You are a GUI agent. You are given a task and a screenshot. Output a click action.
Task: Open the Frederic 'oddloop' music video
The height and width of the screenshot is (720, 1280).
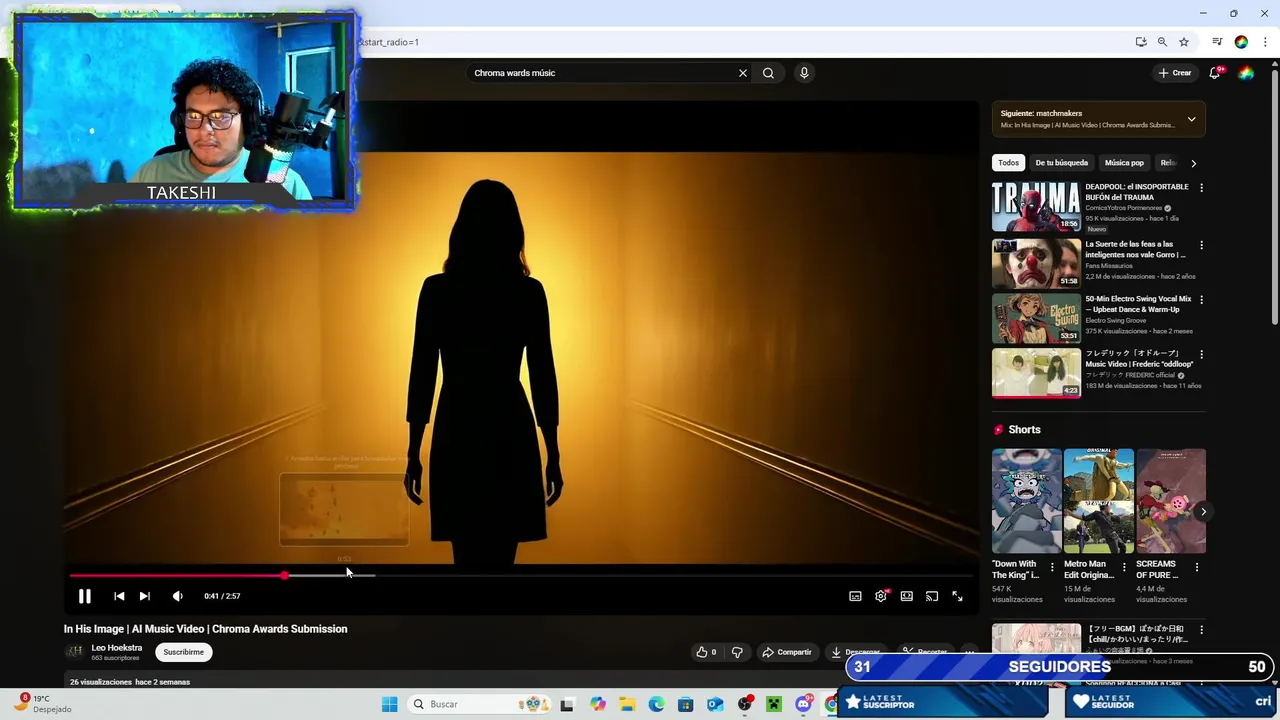pyautogui.click(x=1036, y=373)
